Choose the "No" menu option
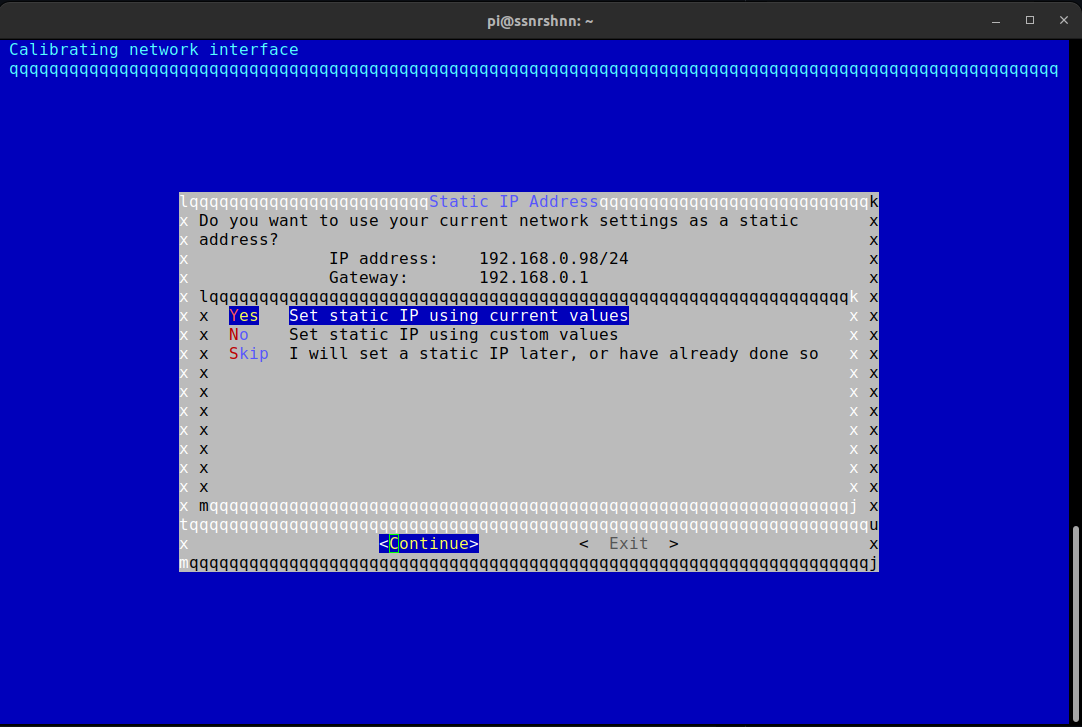Viewport: 1082px width, 727px height. point(238,335)
